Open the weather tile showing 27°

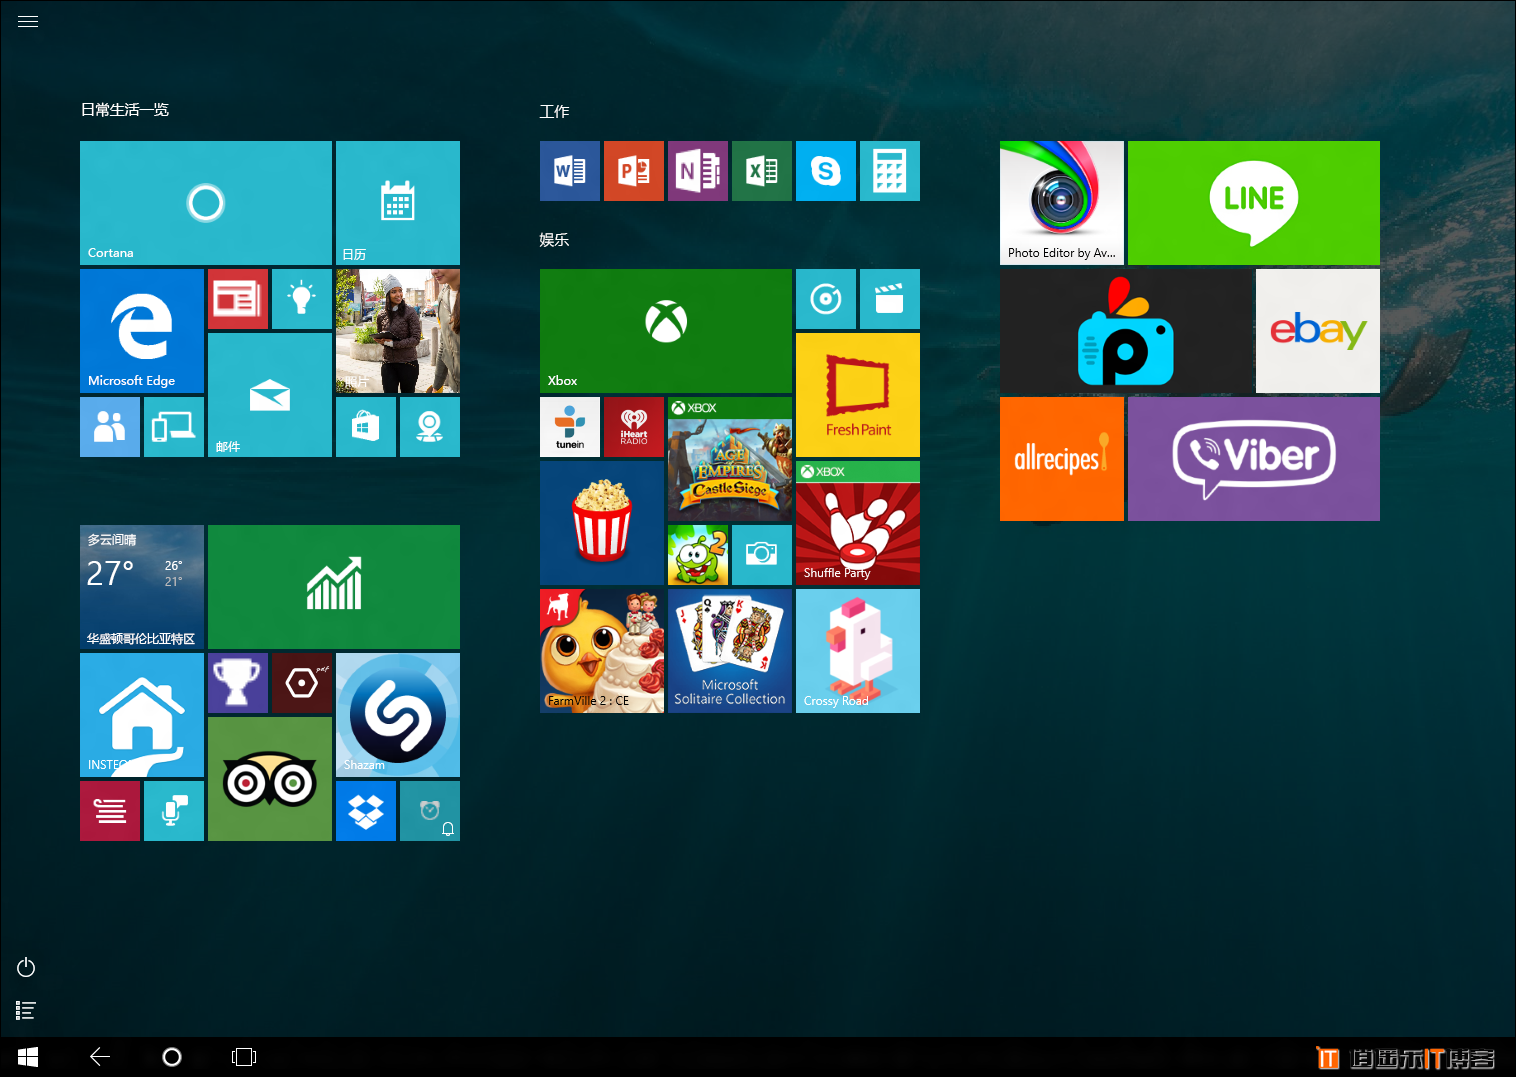pos(142,587)
